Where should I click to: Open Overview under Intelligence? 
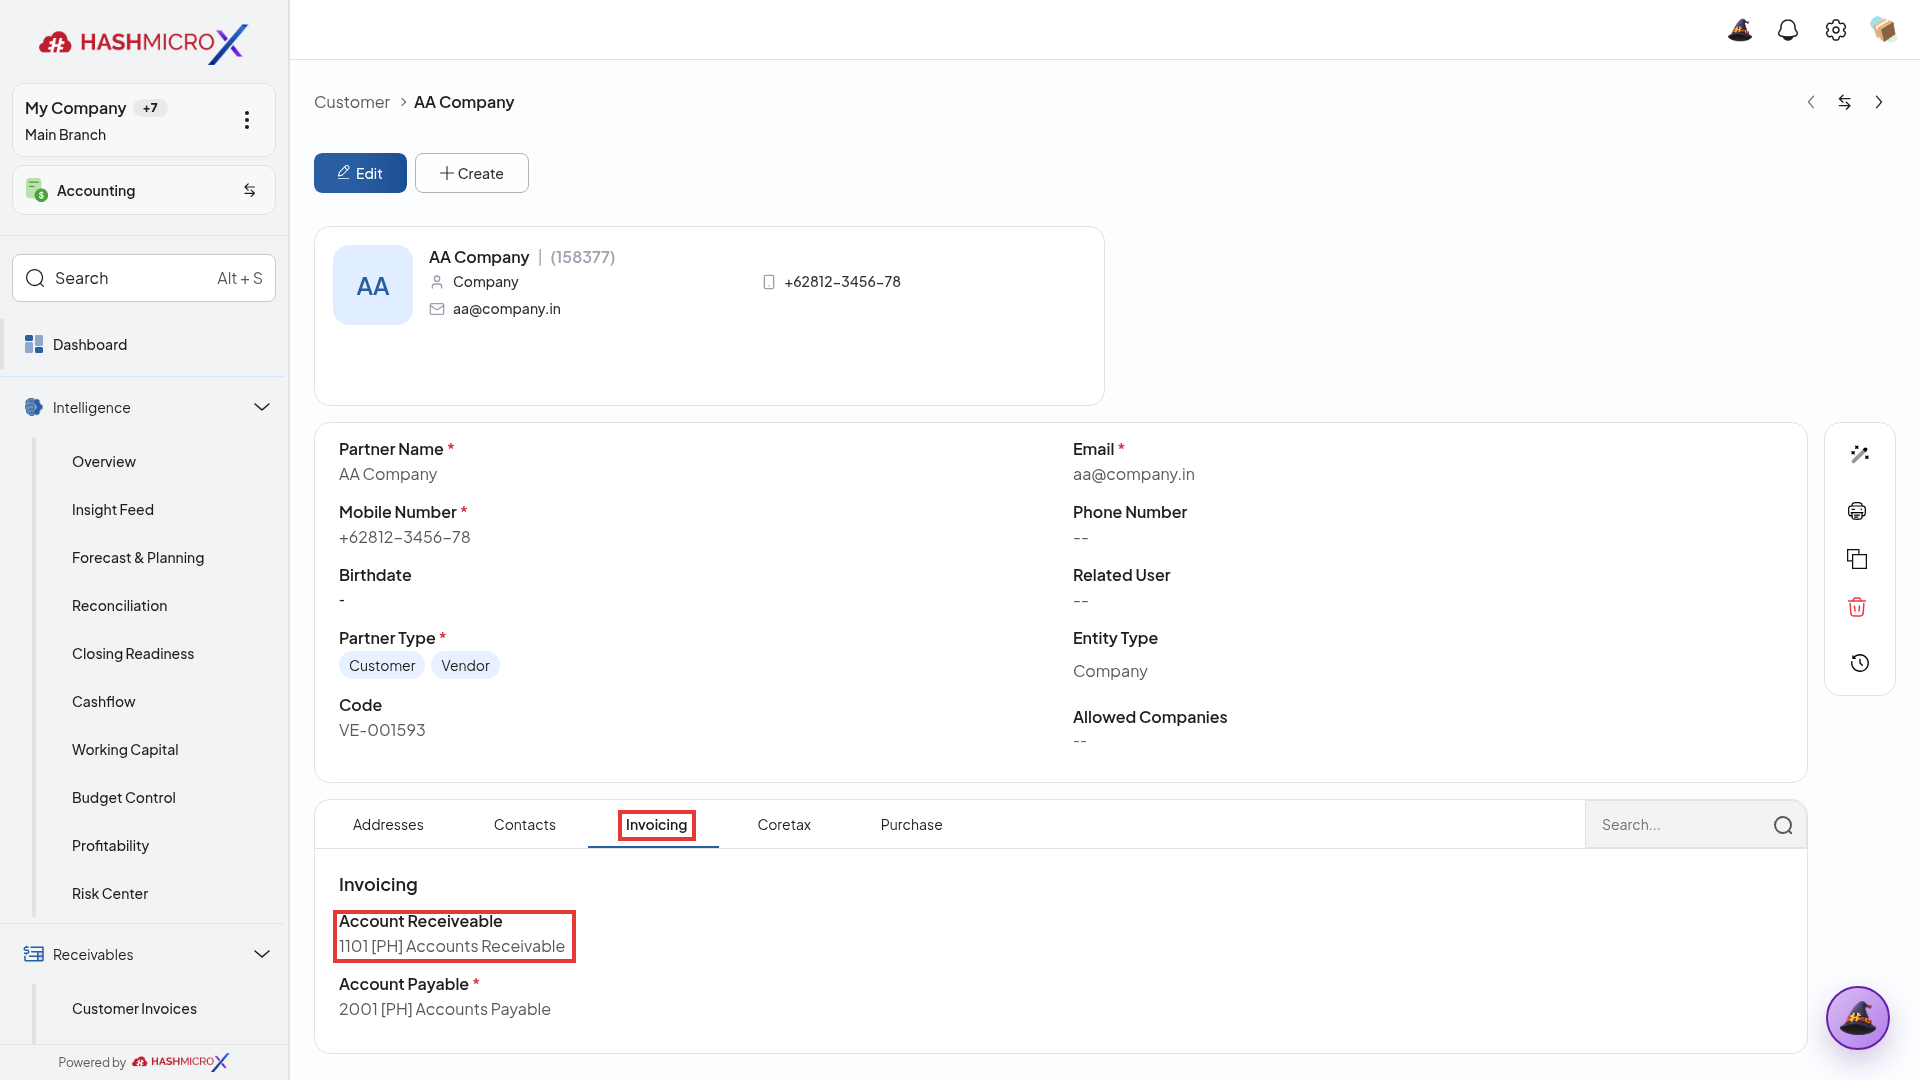(x=104, y=461)
